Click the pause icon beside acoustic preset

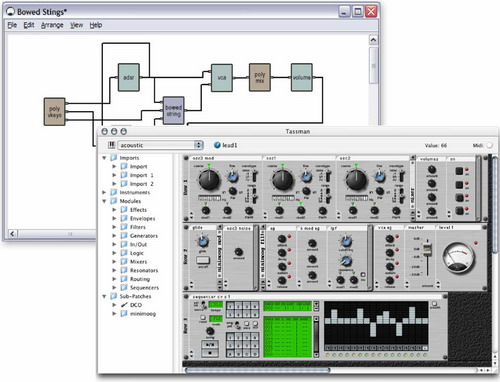(112, 145)
